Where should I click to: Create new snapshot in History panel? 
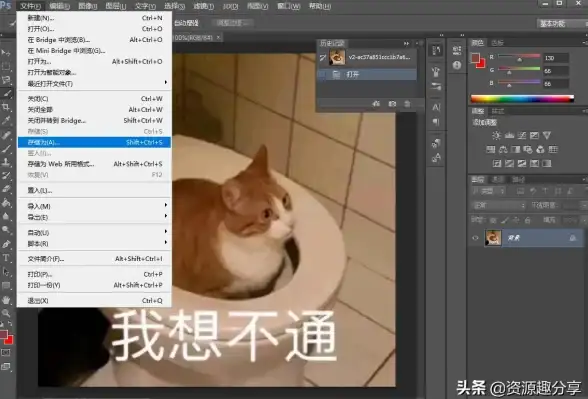click(x=392, y=104)
